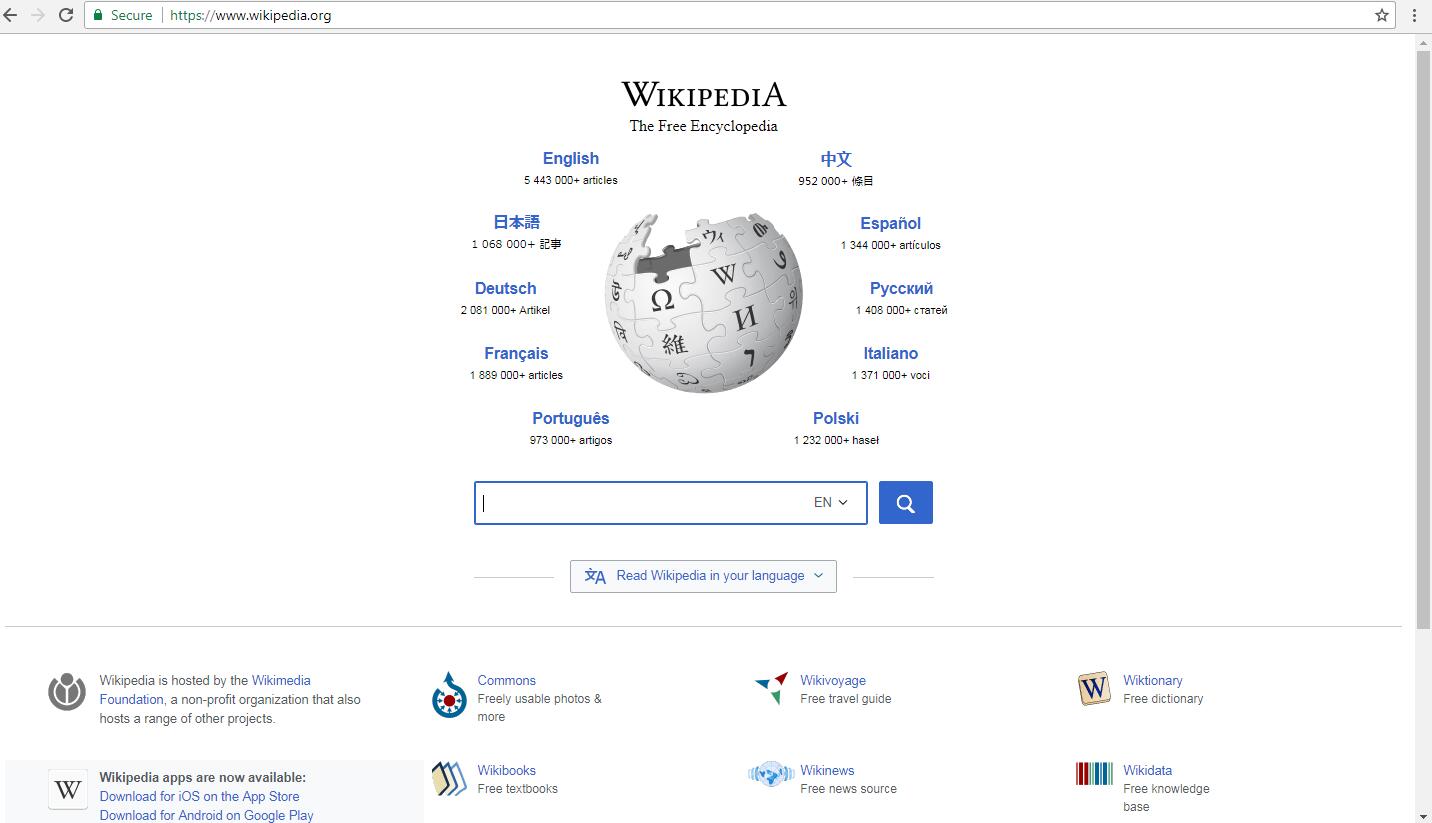Open the Português Wikipedia link
Image resolution: width=1432 pixels, height=823 pixels.
(x=571, y=418)
